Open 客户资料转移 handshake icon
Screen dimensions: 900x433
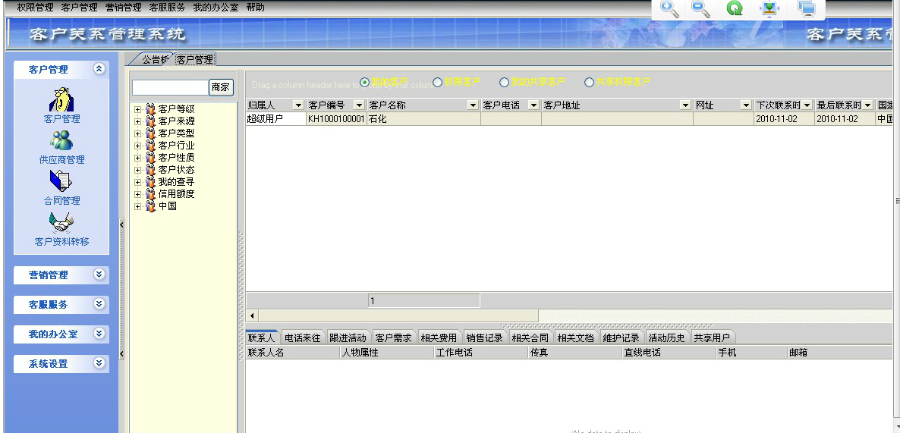[62, 222]
